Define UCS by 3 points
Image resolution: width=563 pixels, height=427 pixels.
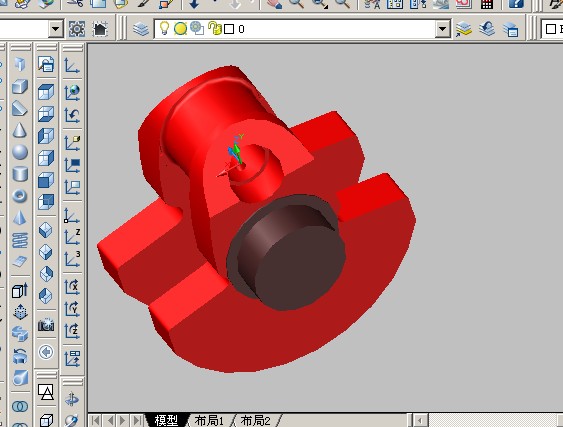(72, 259)
